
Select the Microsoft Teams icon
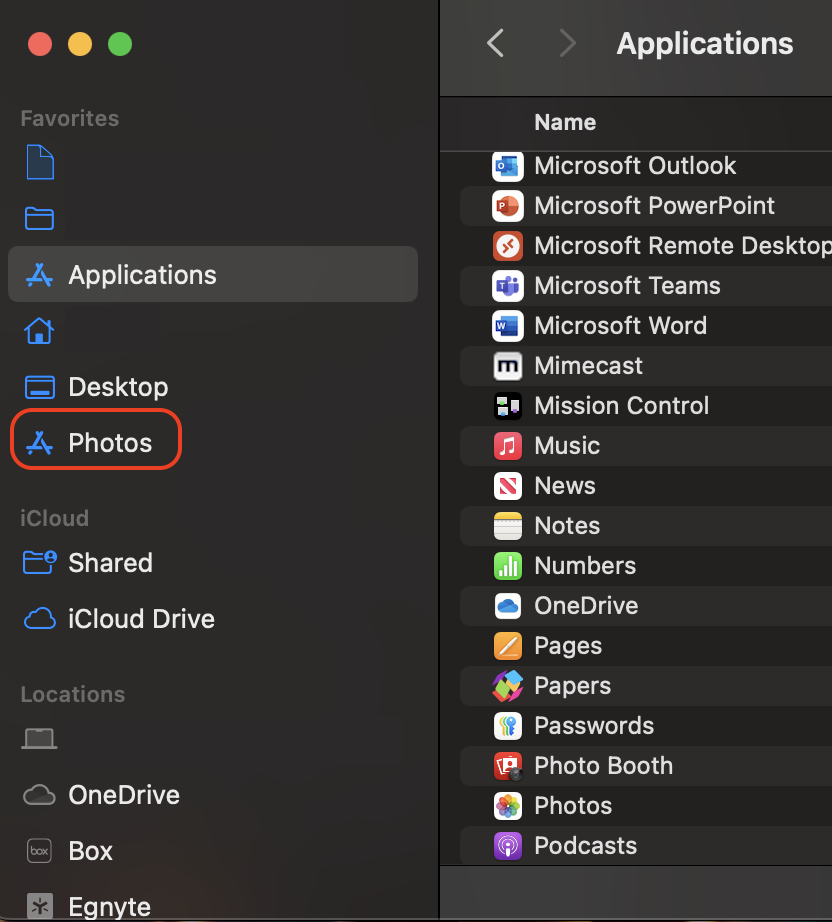(508, 286)
